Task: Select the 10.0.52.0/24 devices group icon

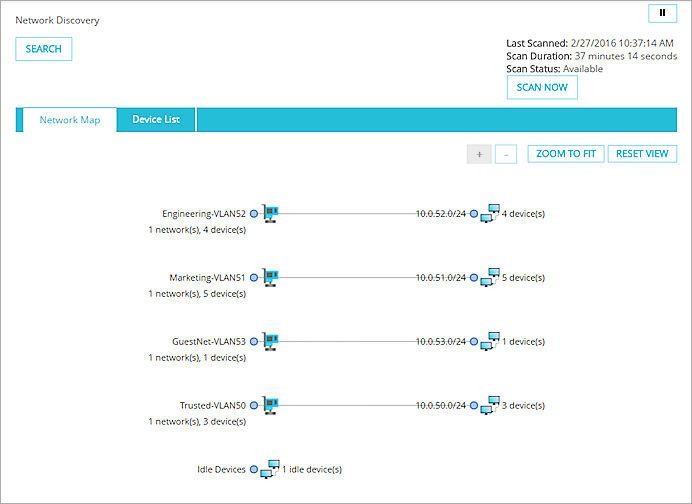Action: (490, 214)
